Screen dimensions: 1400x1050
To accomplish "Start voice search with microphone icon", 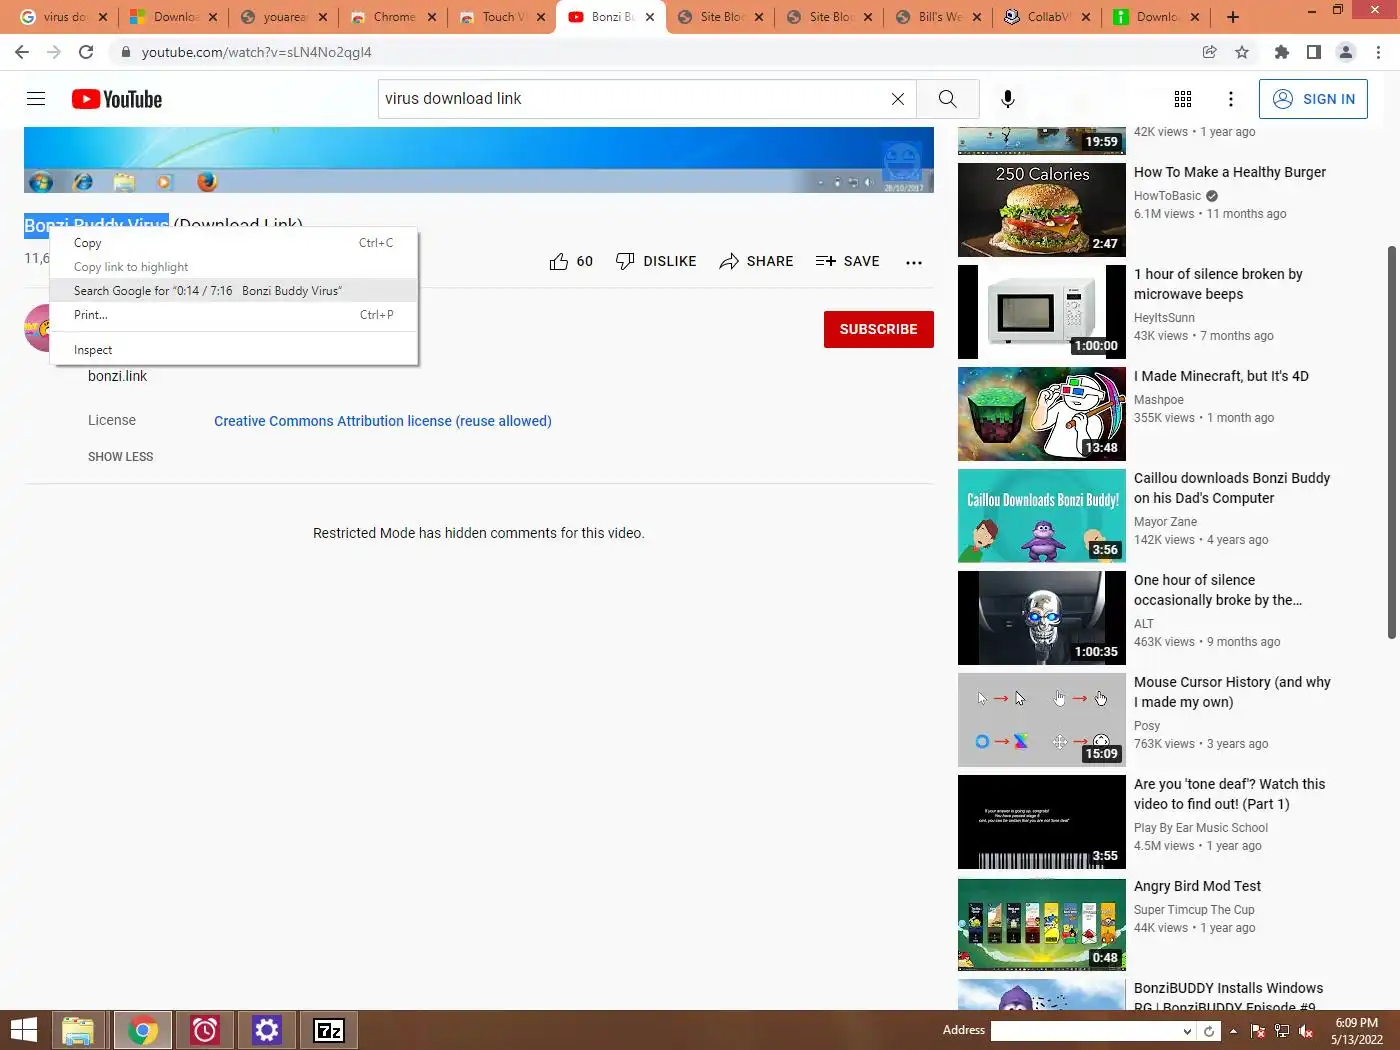I will coord(1007,98).
